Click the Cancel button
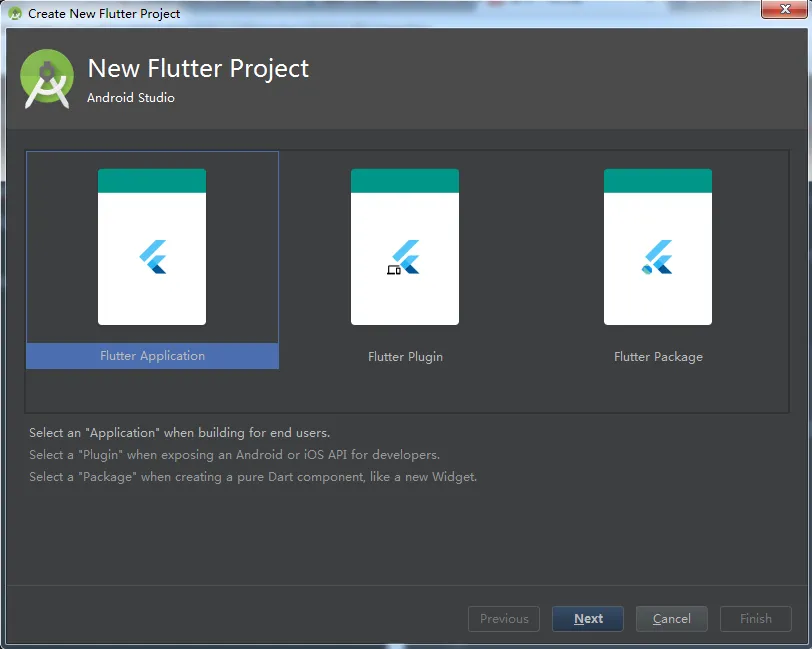 click(x=672, y=618)
